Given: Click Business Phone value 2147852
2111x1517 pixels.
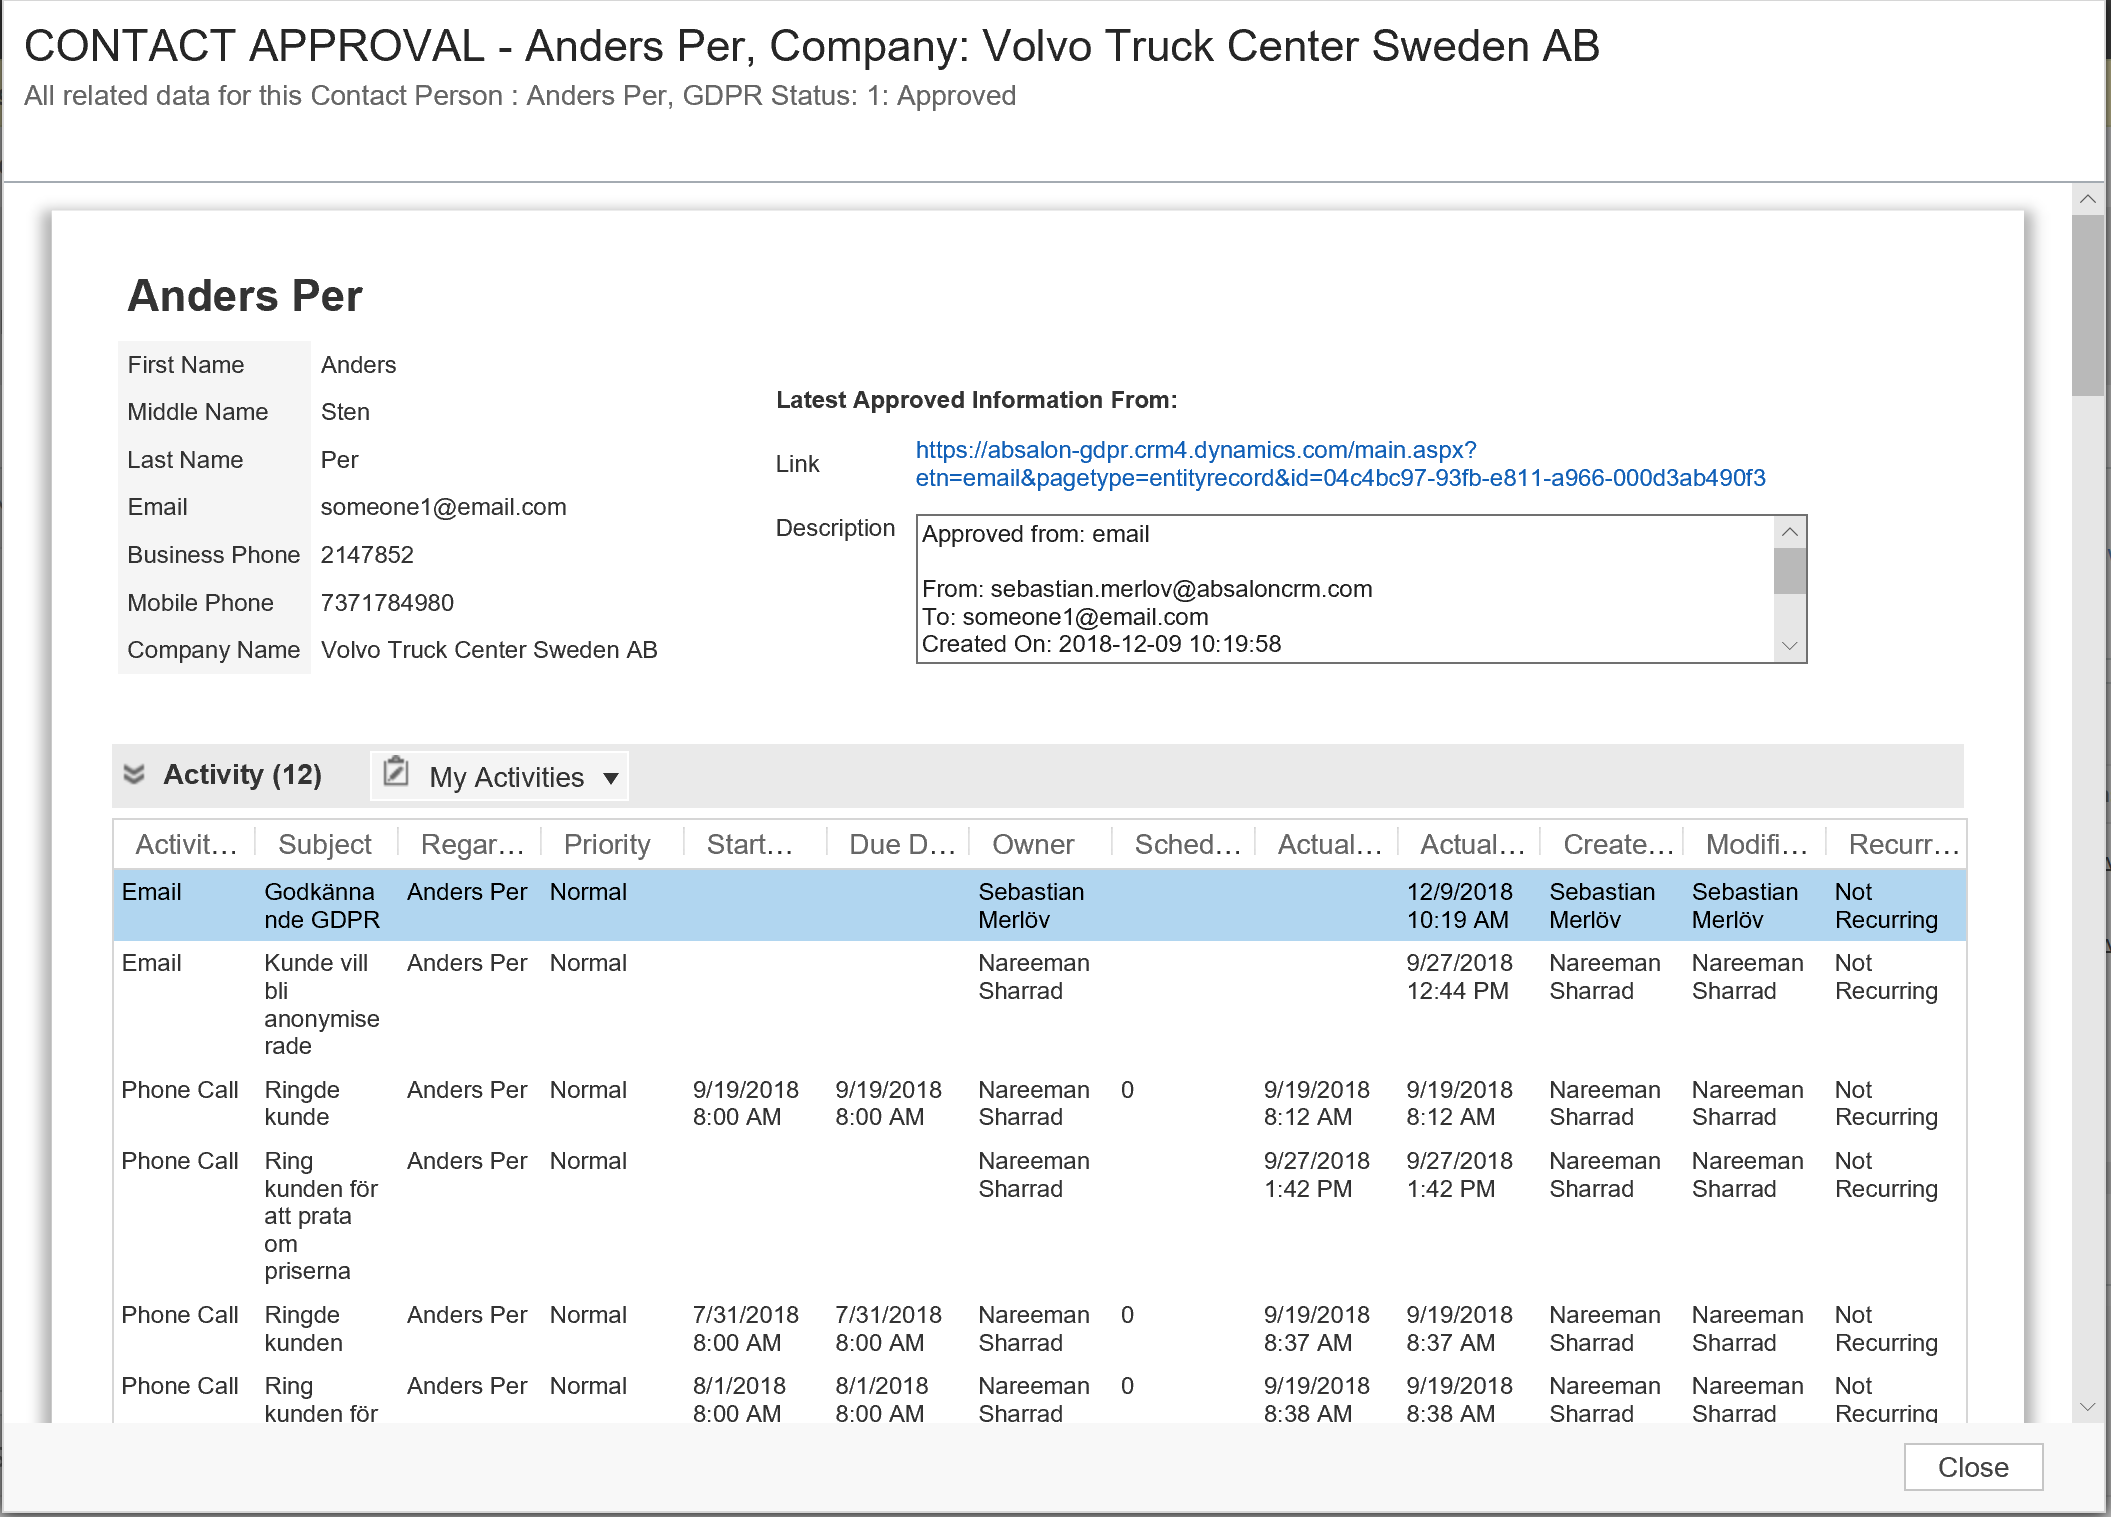Looking at the screenshot, I should click(x=367, y=555).
